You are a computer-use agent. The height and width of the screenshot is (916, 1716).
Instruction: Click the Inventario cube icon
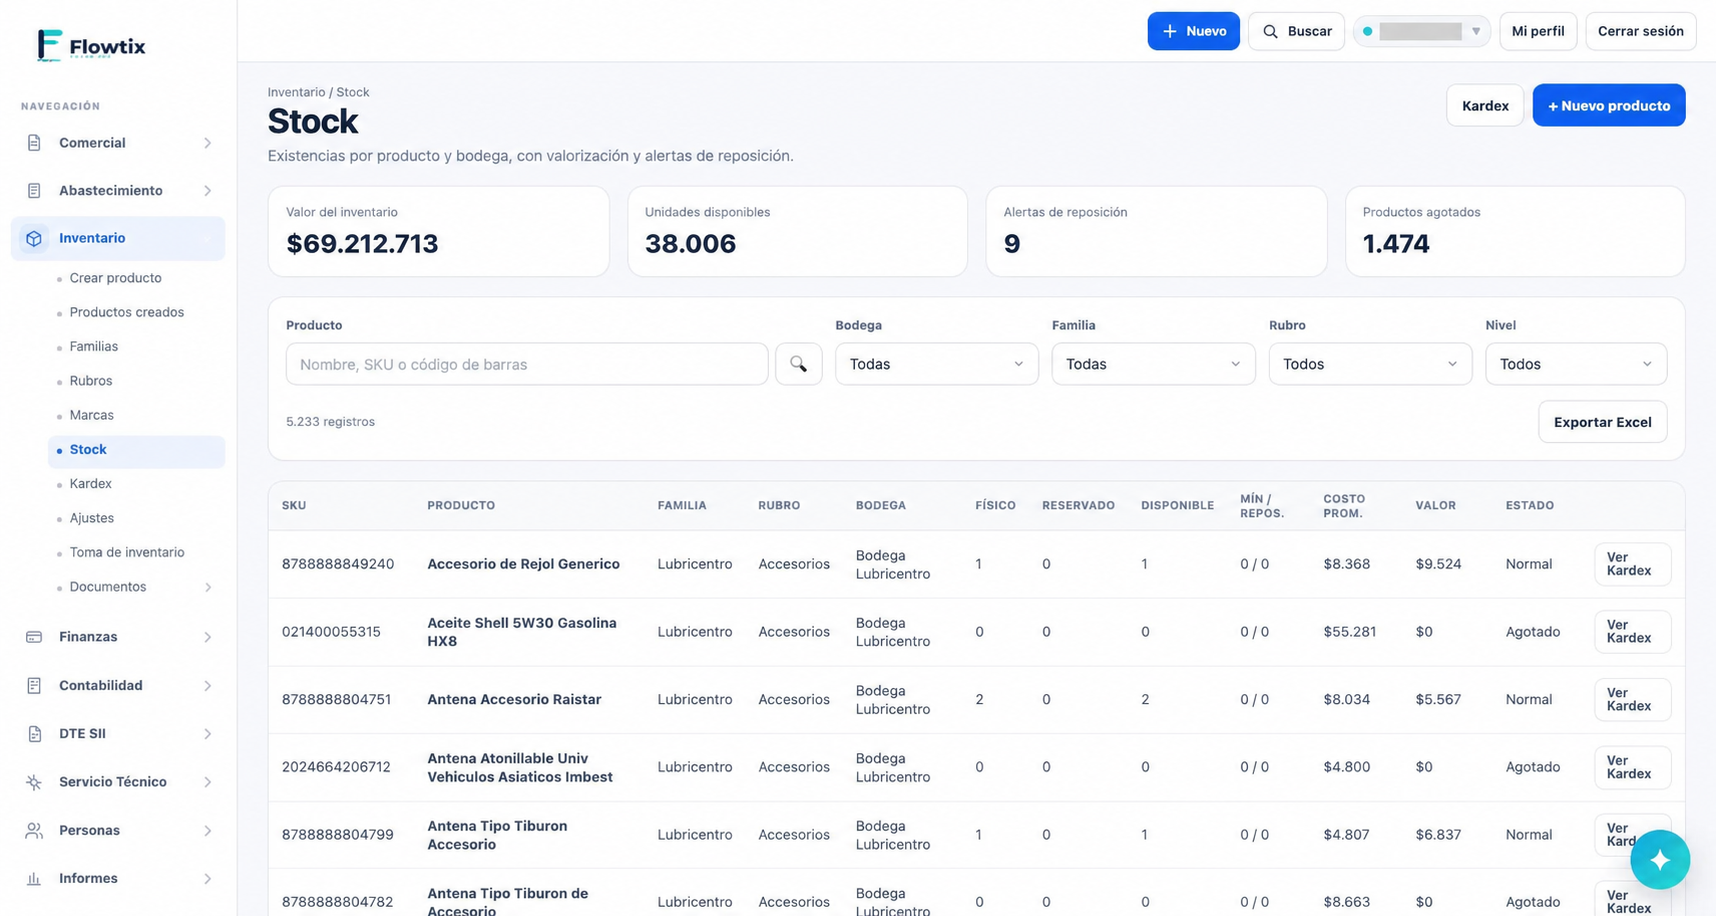click(x=34, y=238)
